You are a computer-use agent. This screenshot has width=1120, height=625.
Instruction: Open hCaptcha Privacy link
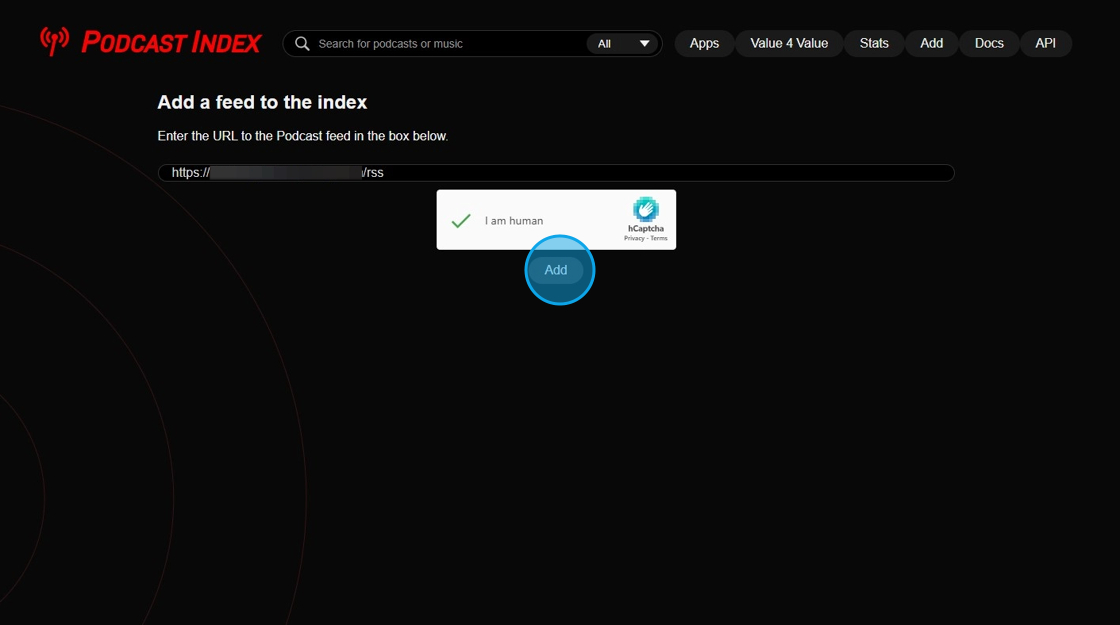(634, 239)
